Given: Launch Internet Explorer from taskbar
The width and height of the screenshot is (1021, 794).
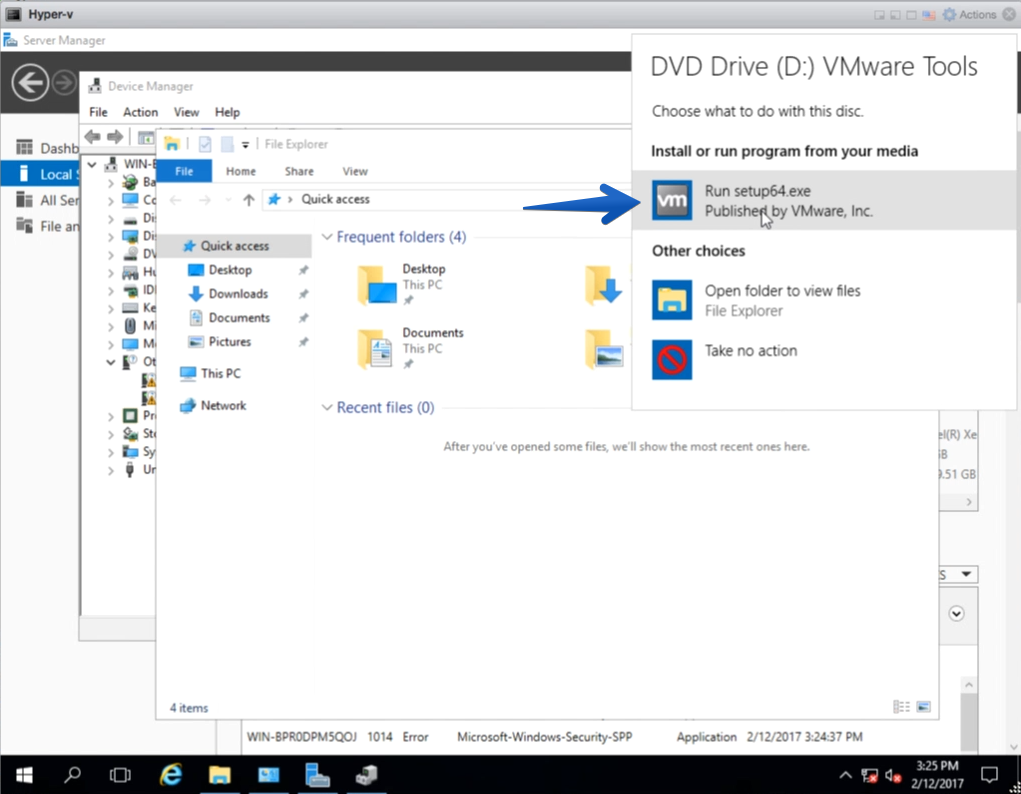Looking at the screenshot, I should (171, 775).
